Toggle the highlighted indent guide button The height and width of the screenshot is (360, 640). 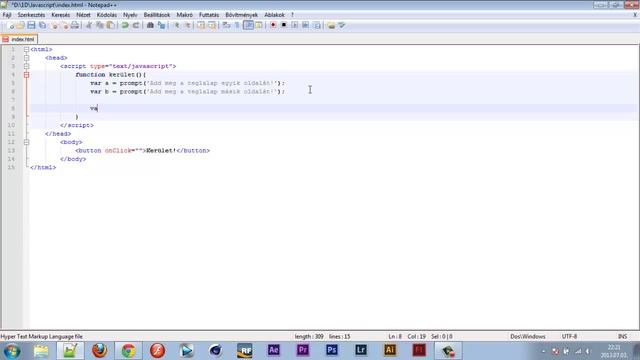pos(248,25)
